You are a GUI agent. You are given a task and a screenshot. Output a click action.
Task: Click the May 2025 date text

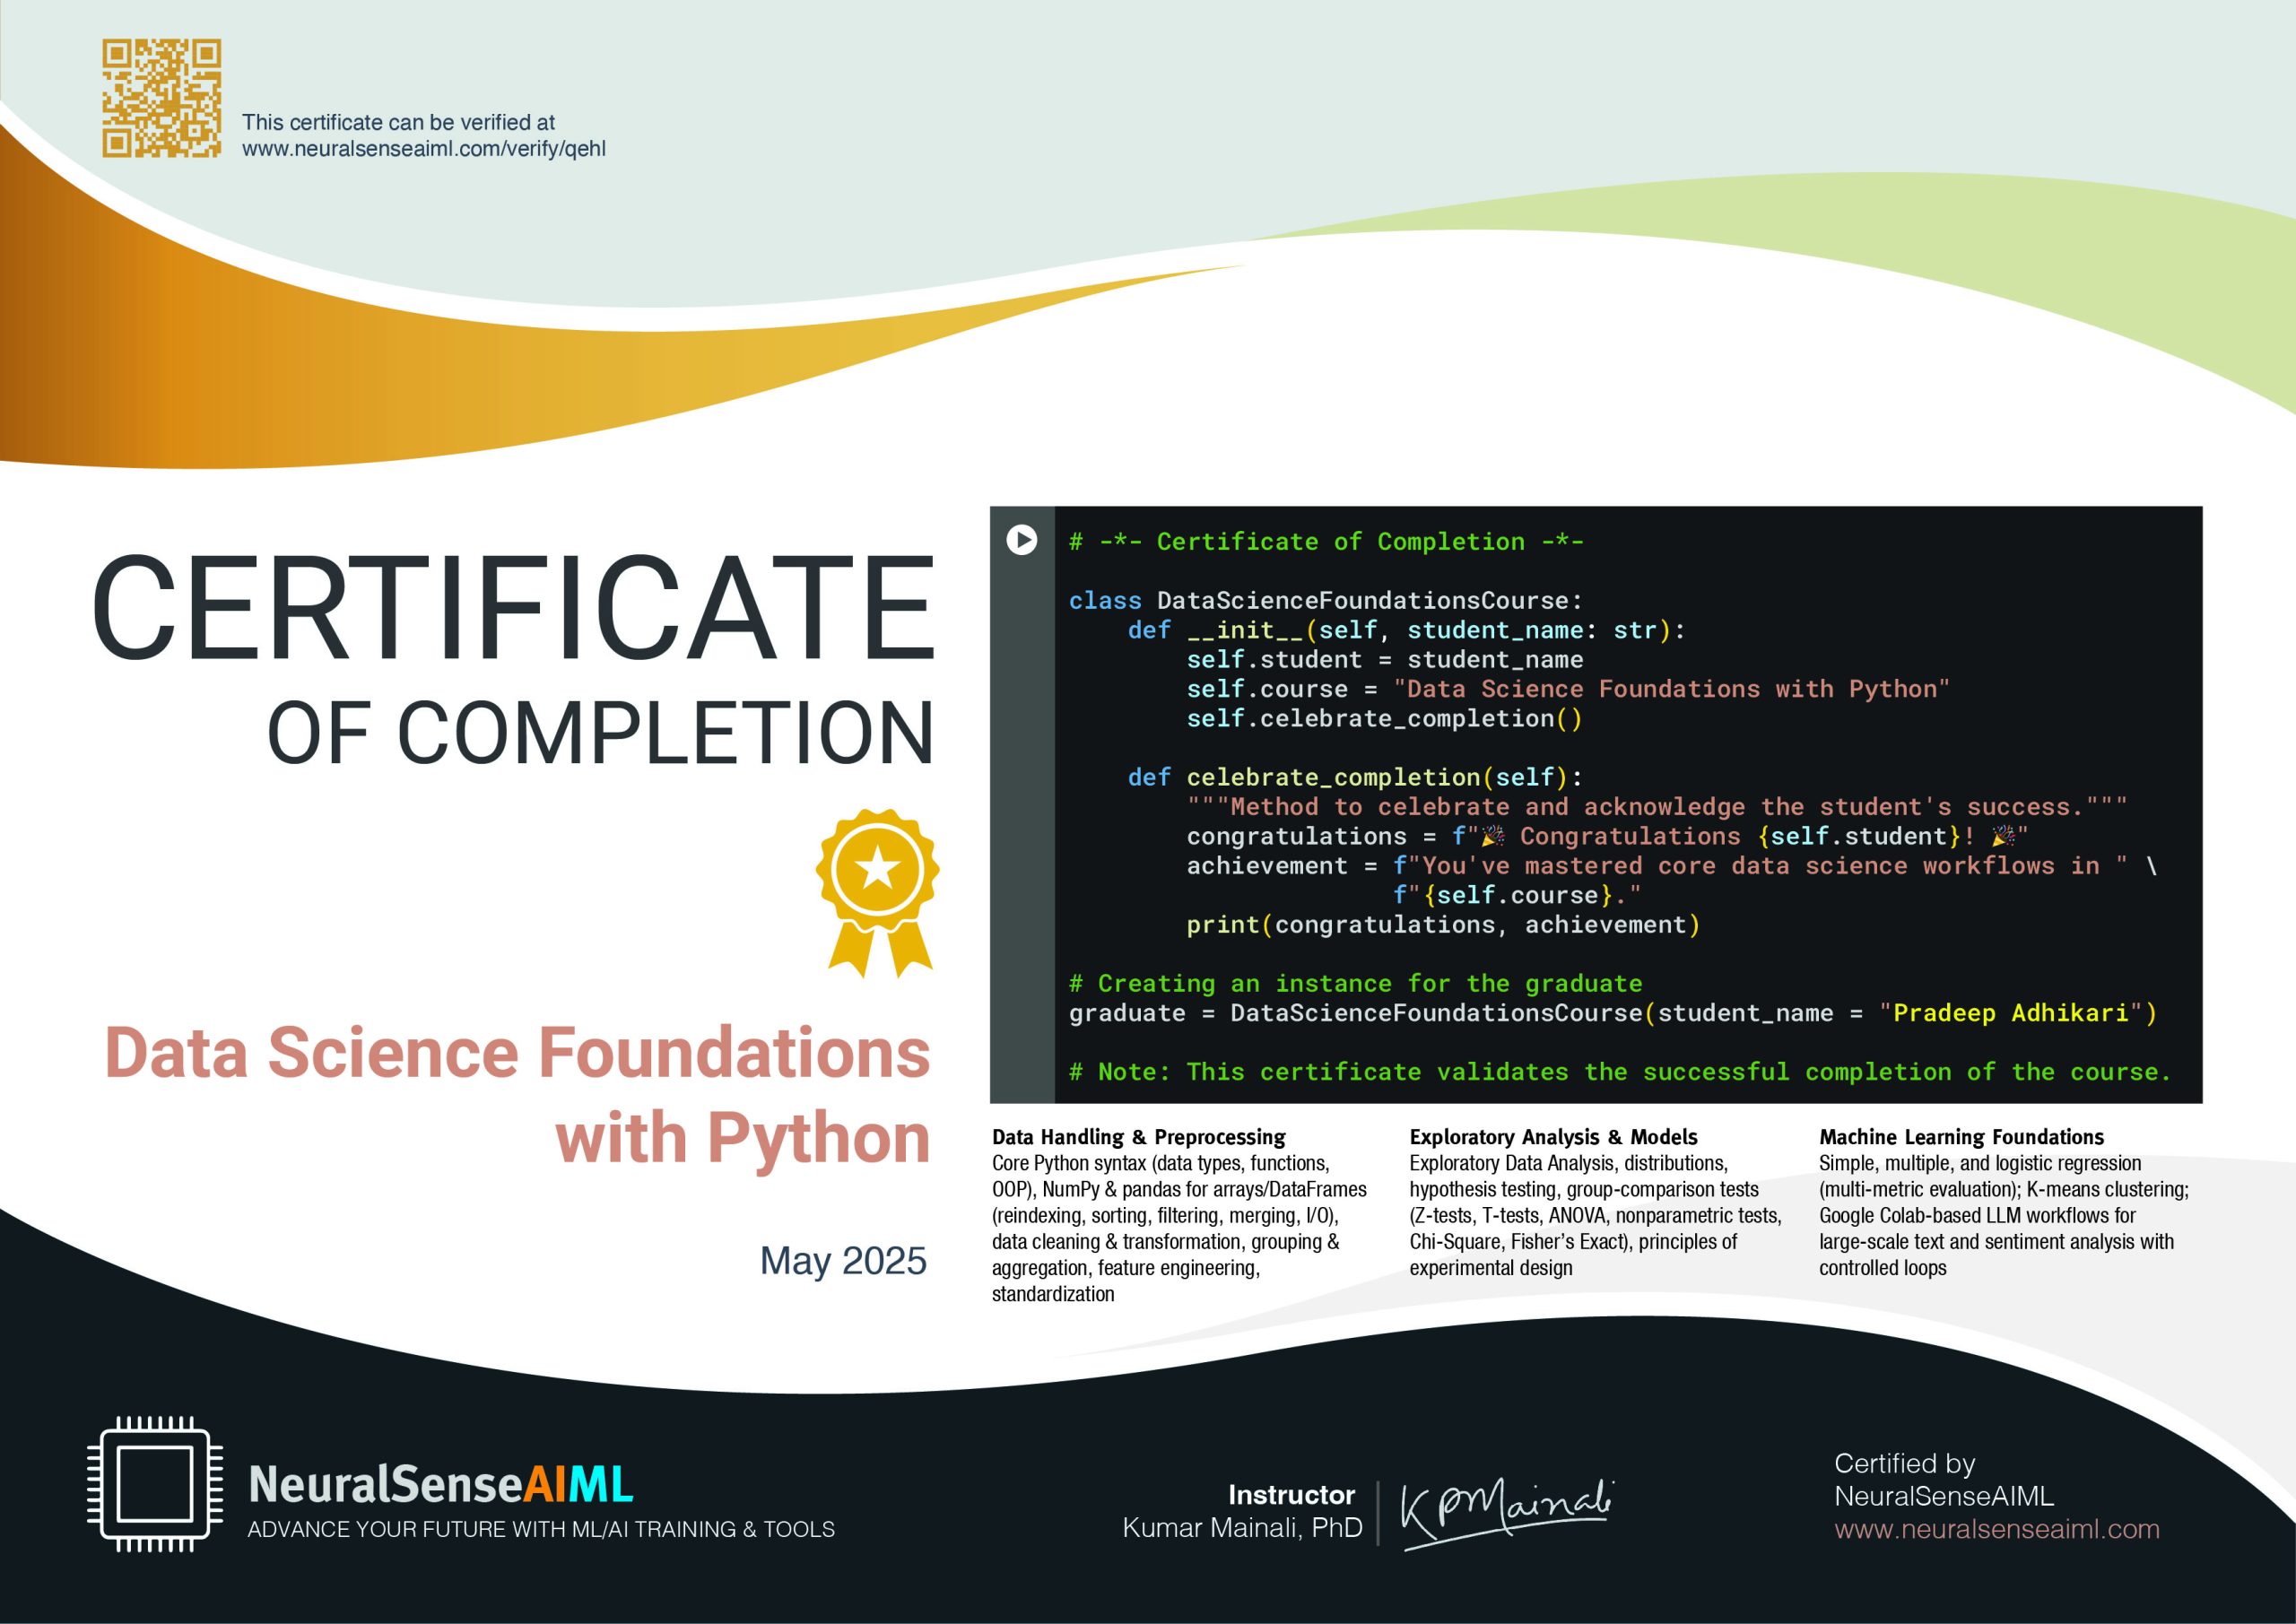(x=843, y=1261)
